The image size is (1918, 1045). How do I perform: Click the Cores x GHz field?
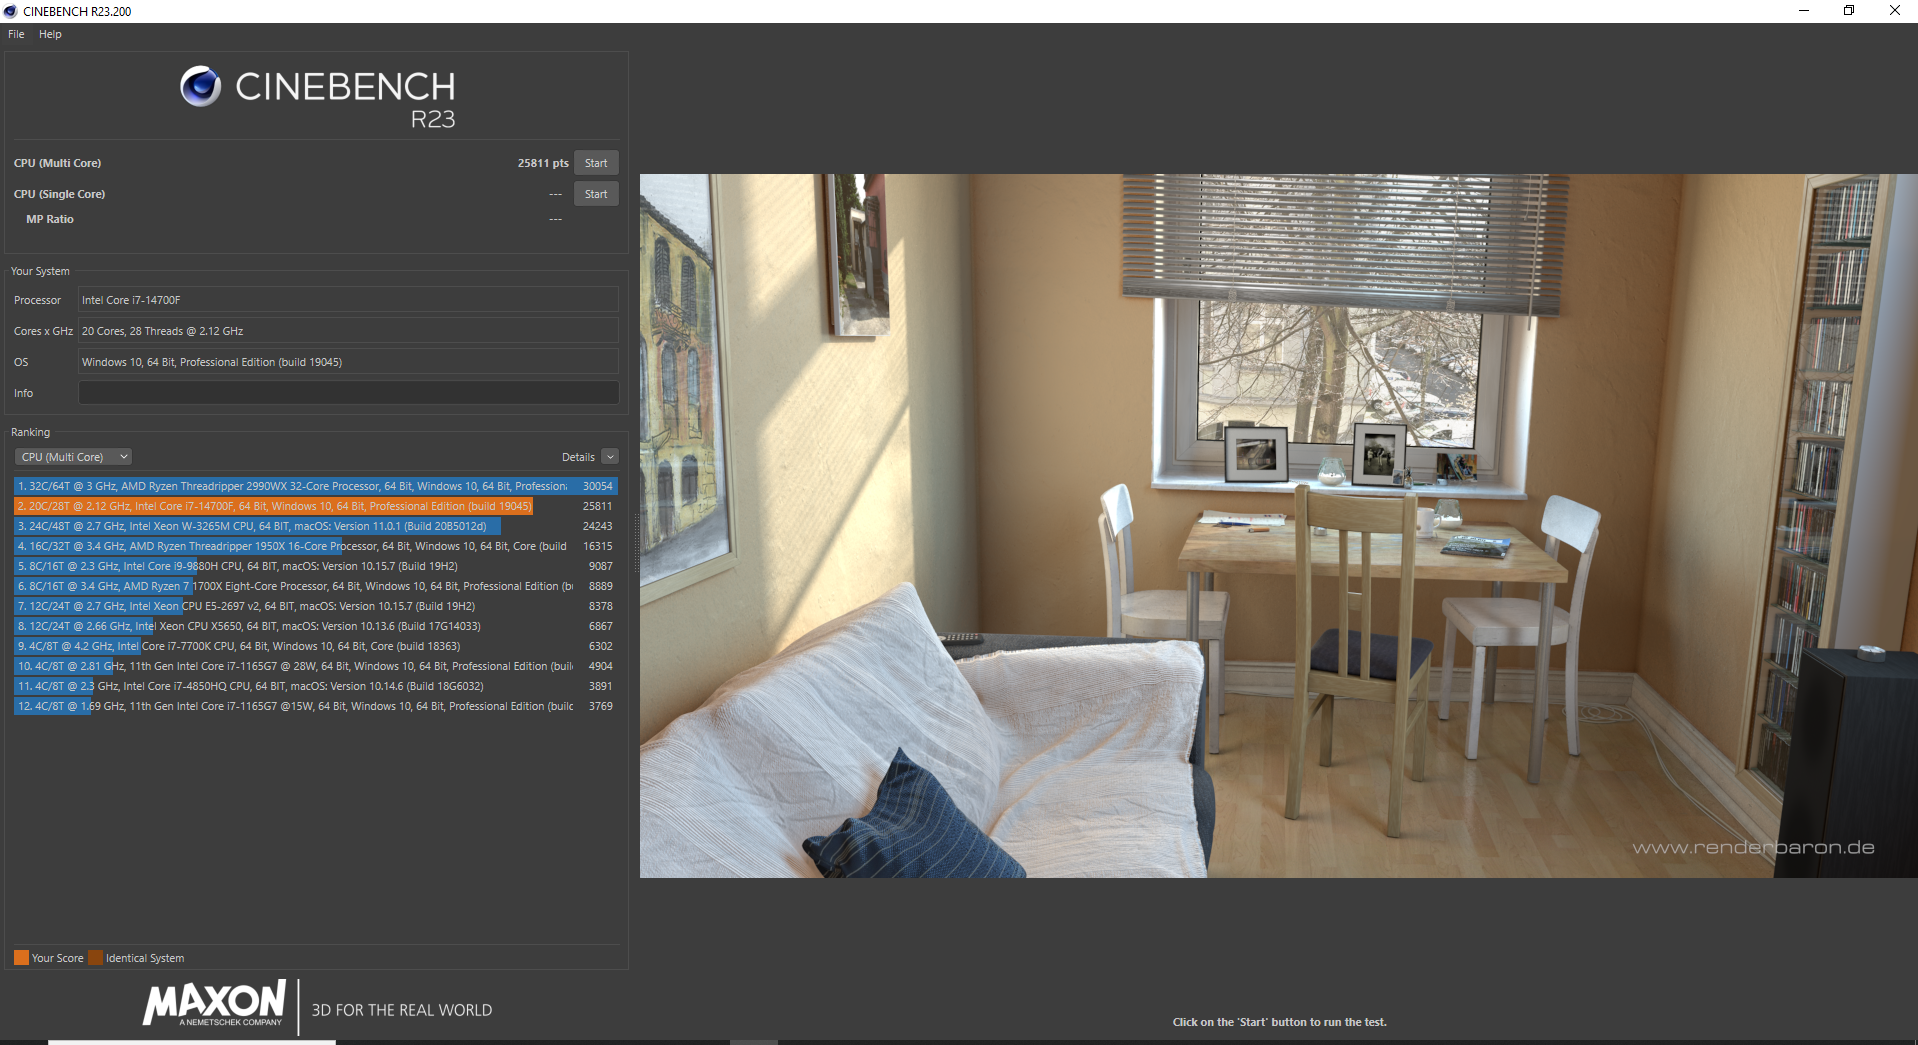pyautogui.click(x=348, y=331)
